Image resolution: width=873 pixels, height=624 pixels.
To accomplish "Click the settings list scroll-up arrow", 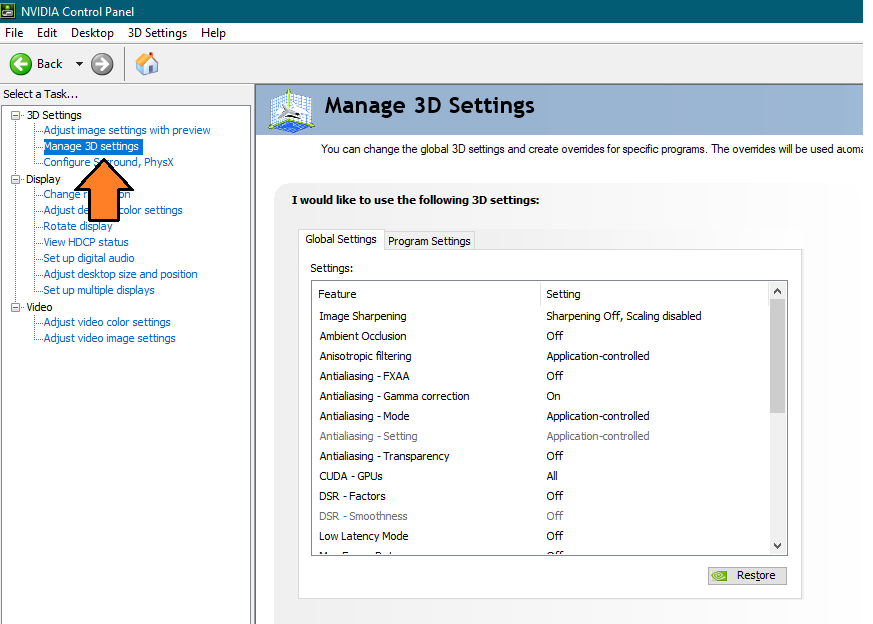I will tap(778, 291).
